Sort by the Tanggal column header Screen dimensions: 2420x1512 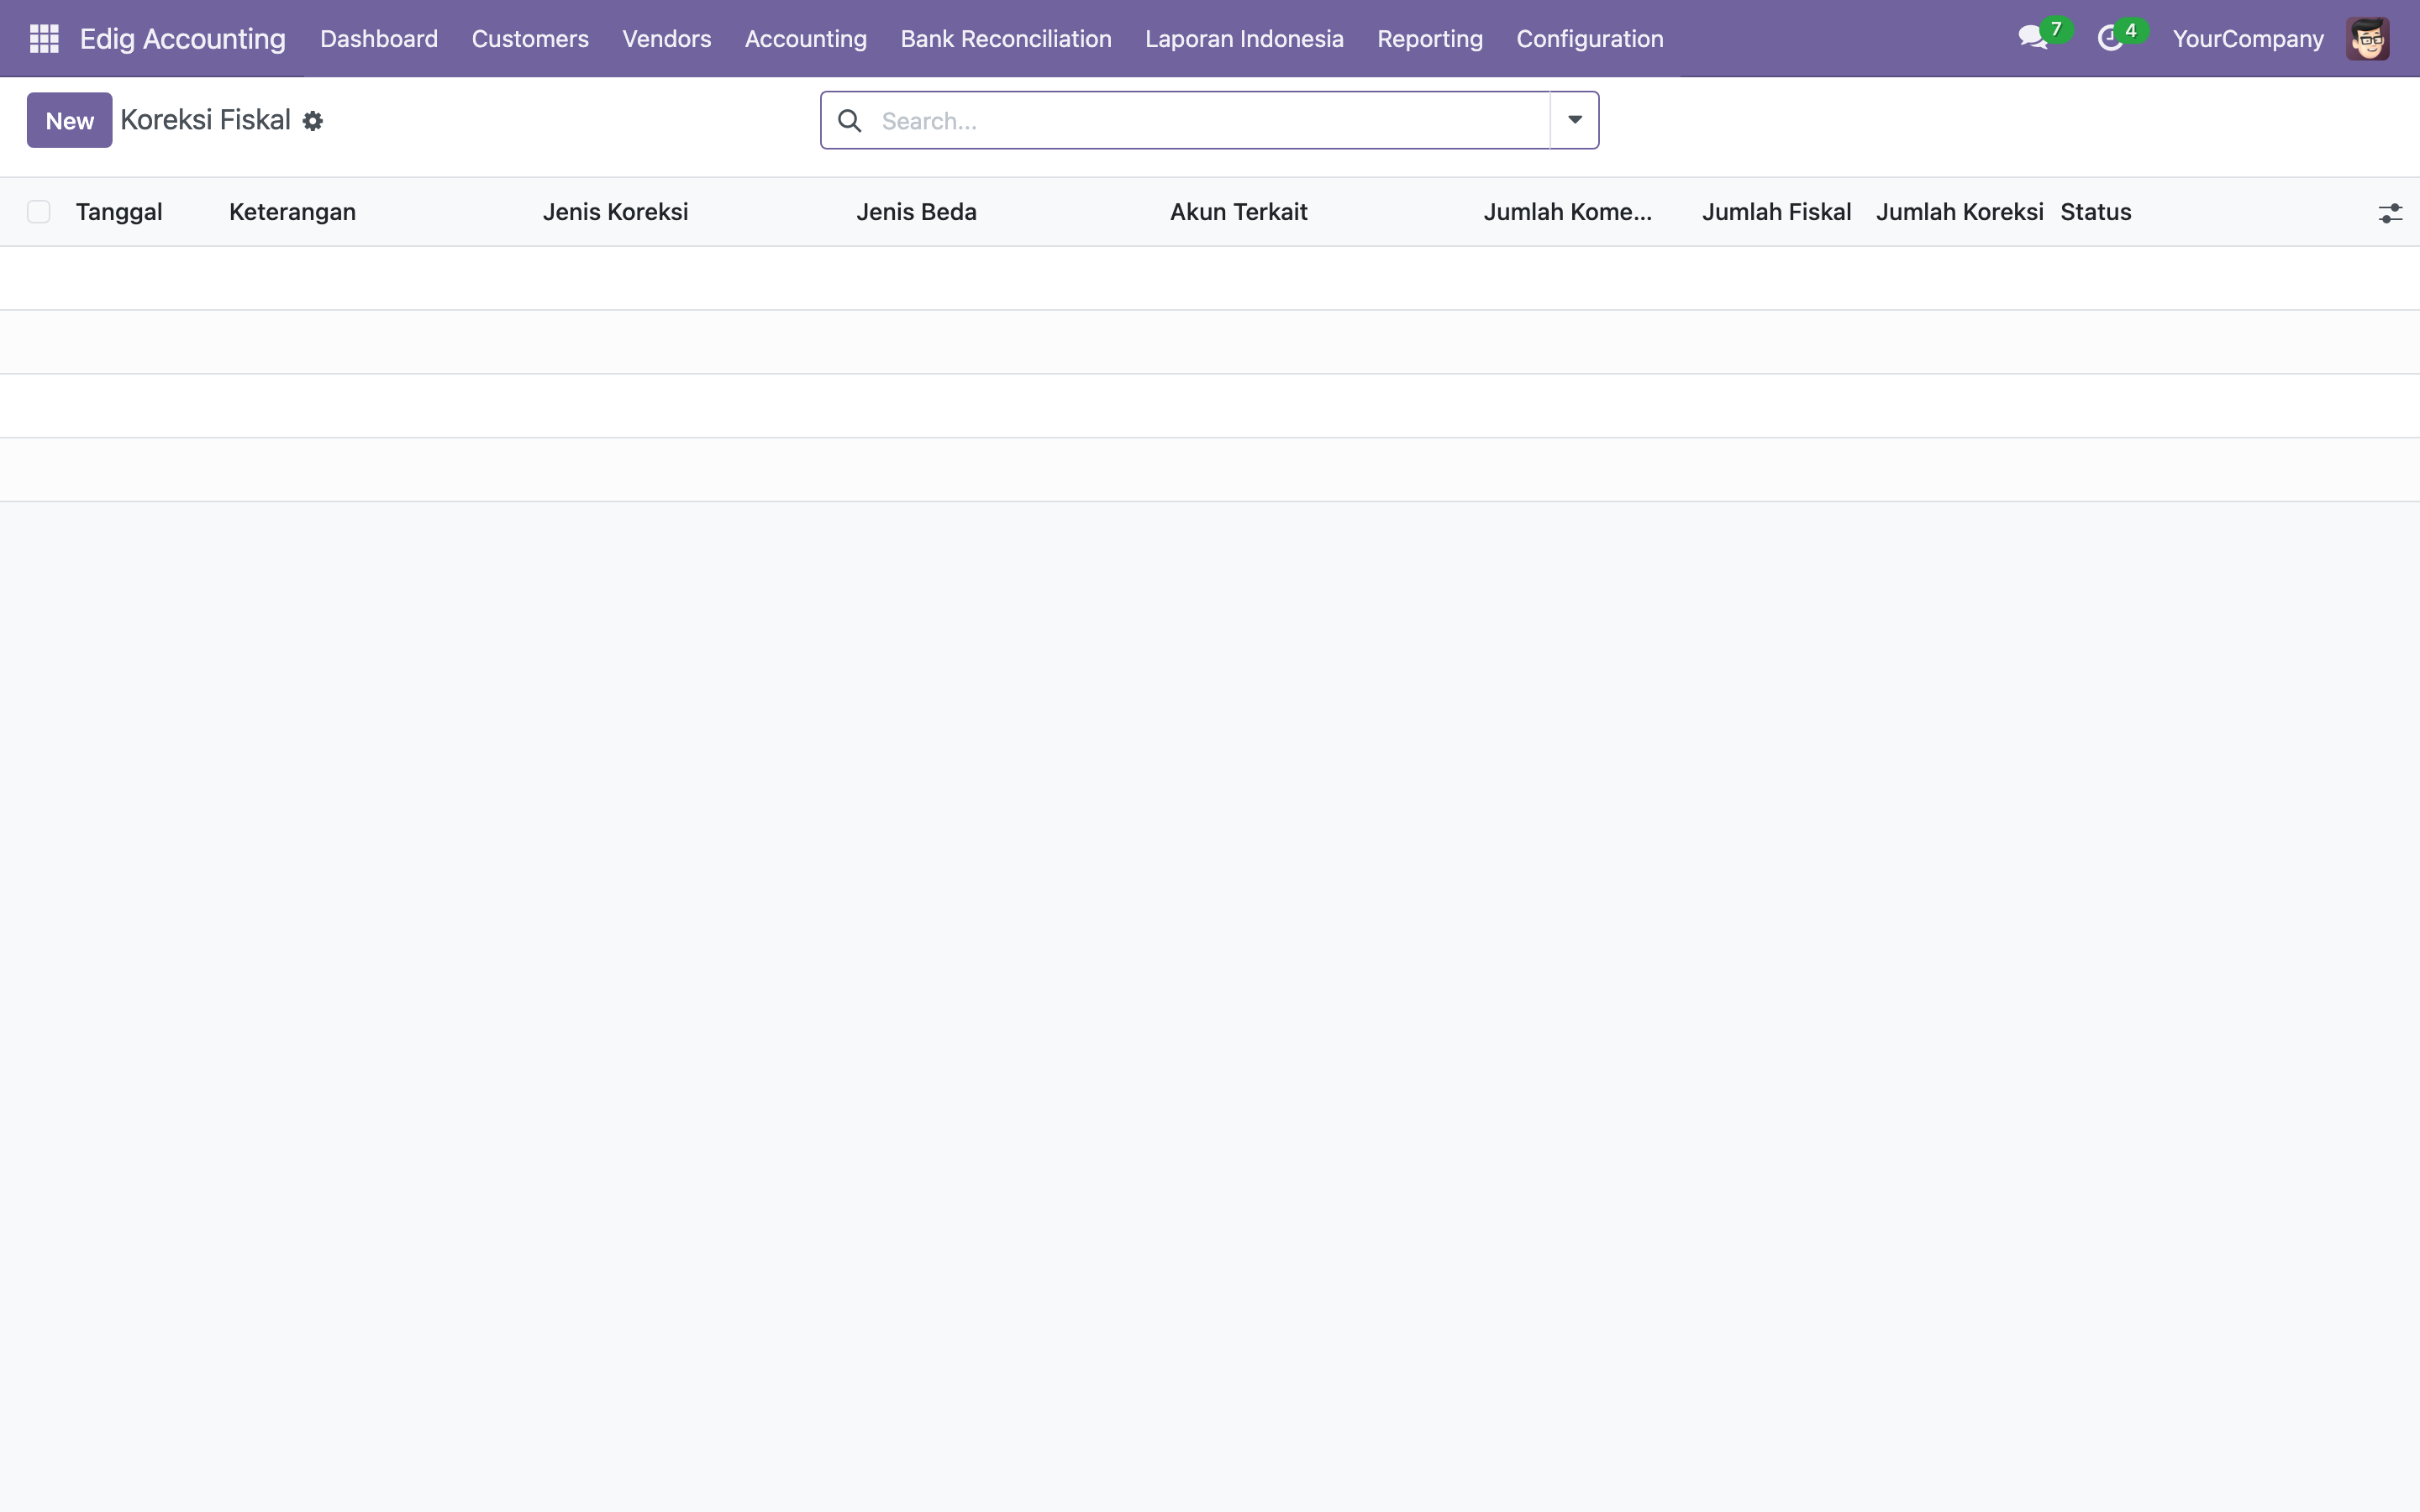coord(119,212)
